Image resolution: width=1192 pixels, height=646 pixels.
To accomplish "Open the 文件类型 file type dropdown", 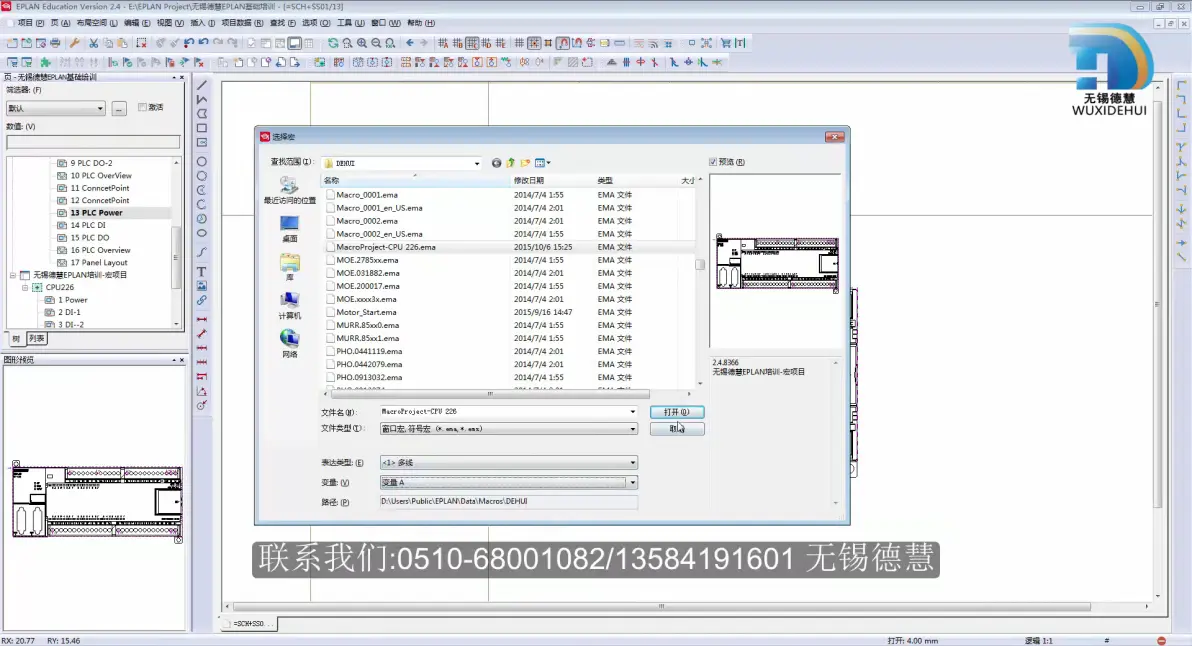I will tap(632, 429).
